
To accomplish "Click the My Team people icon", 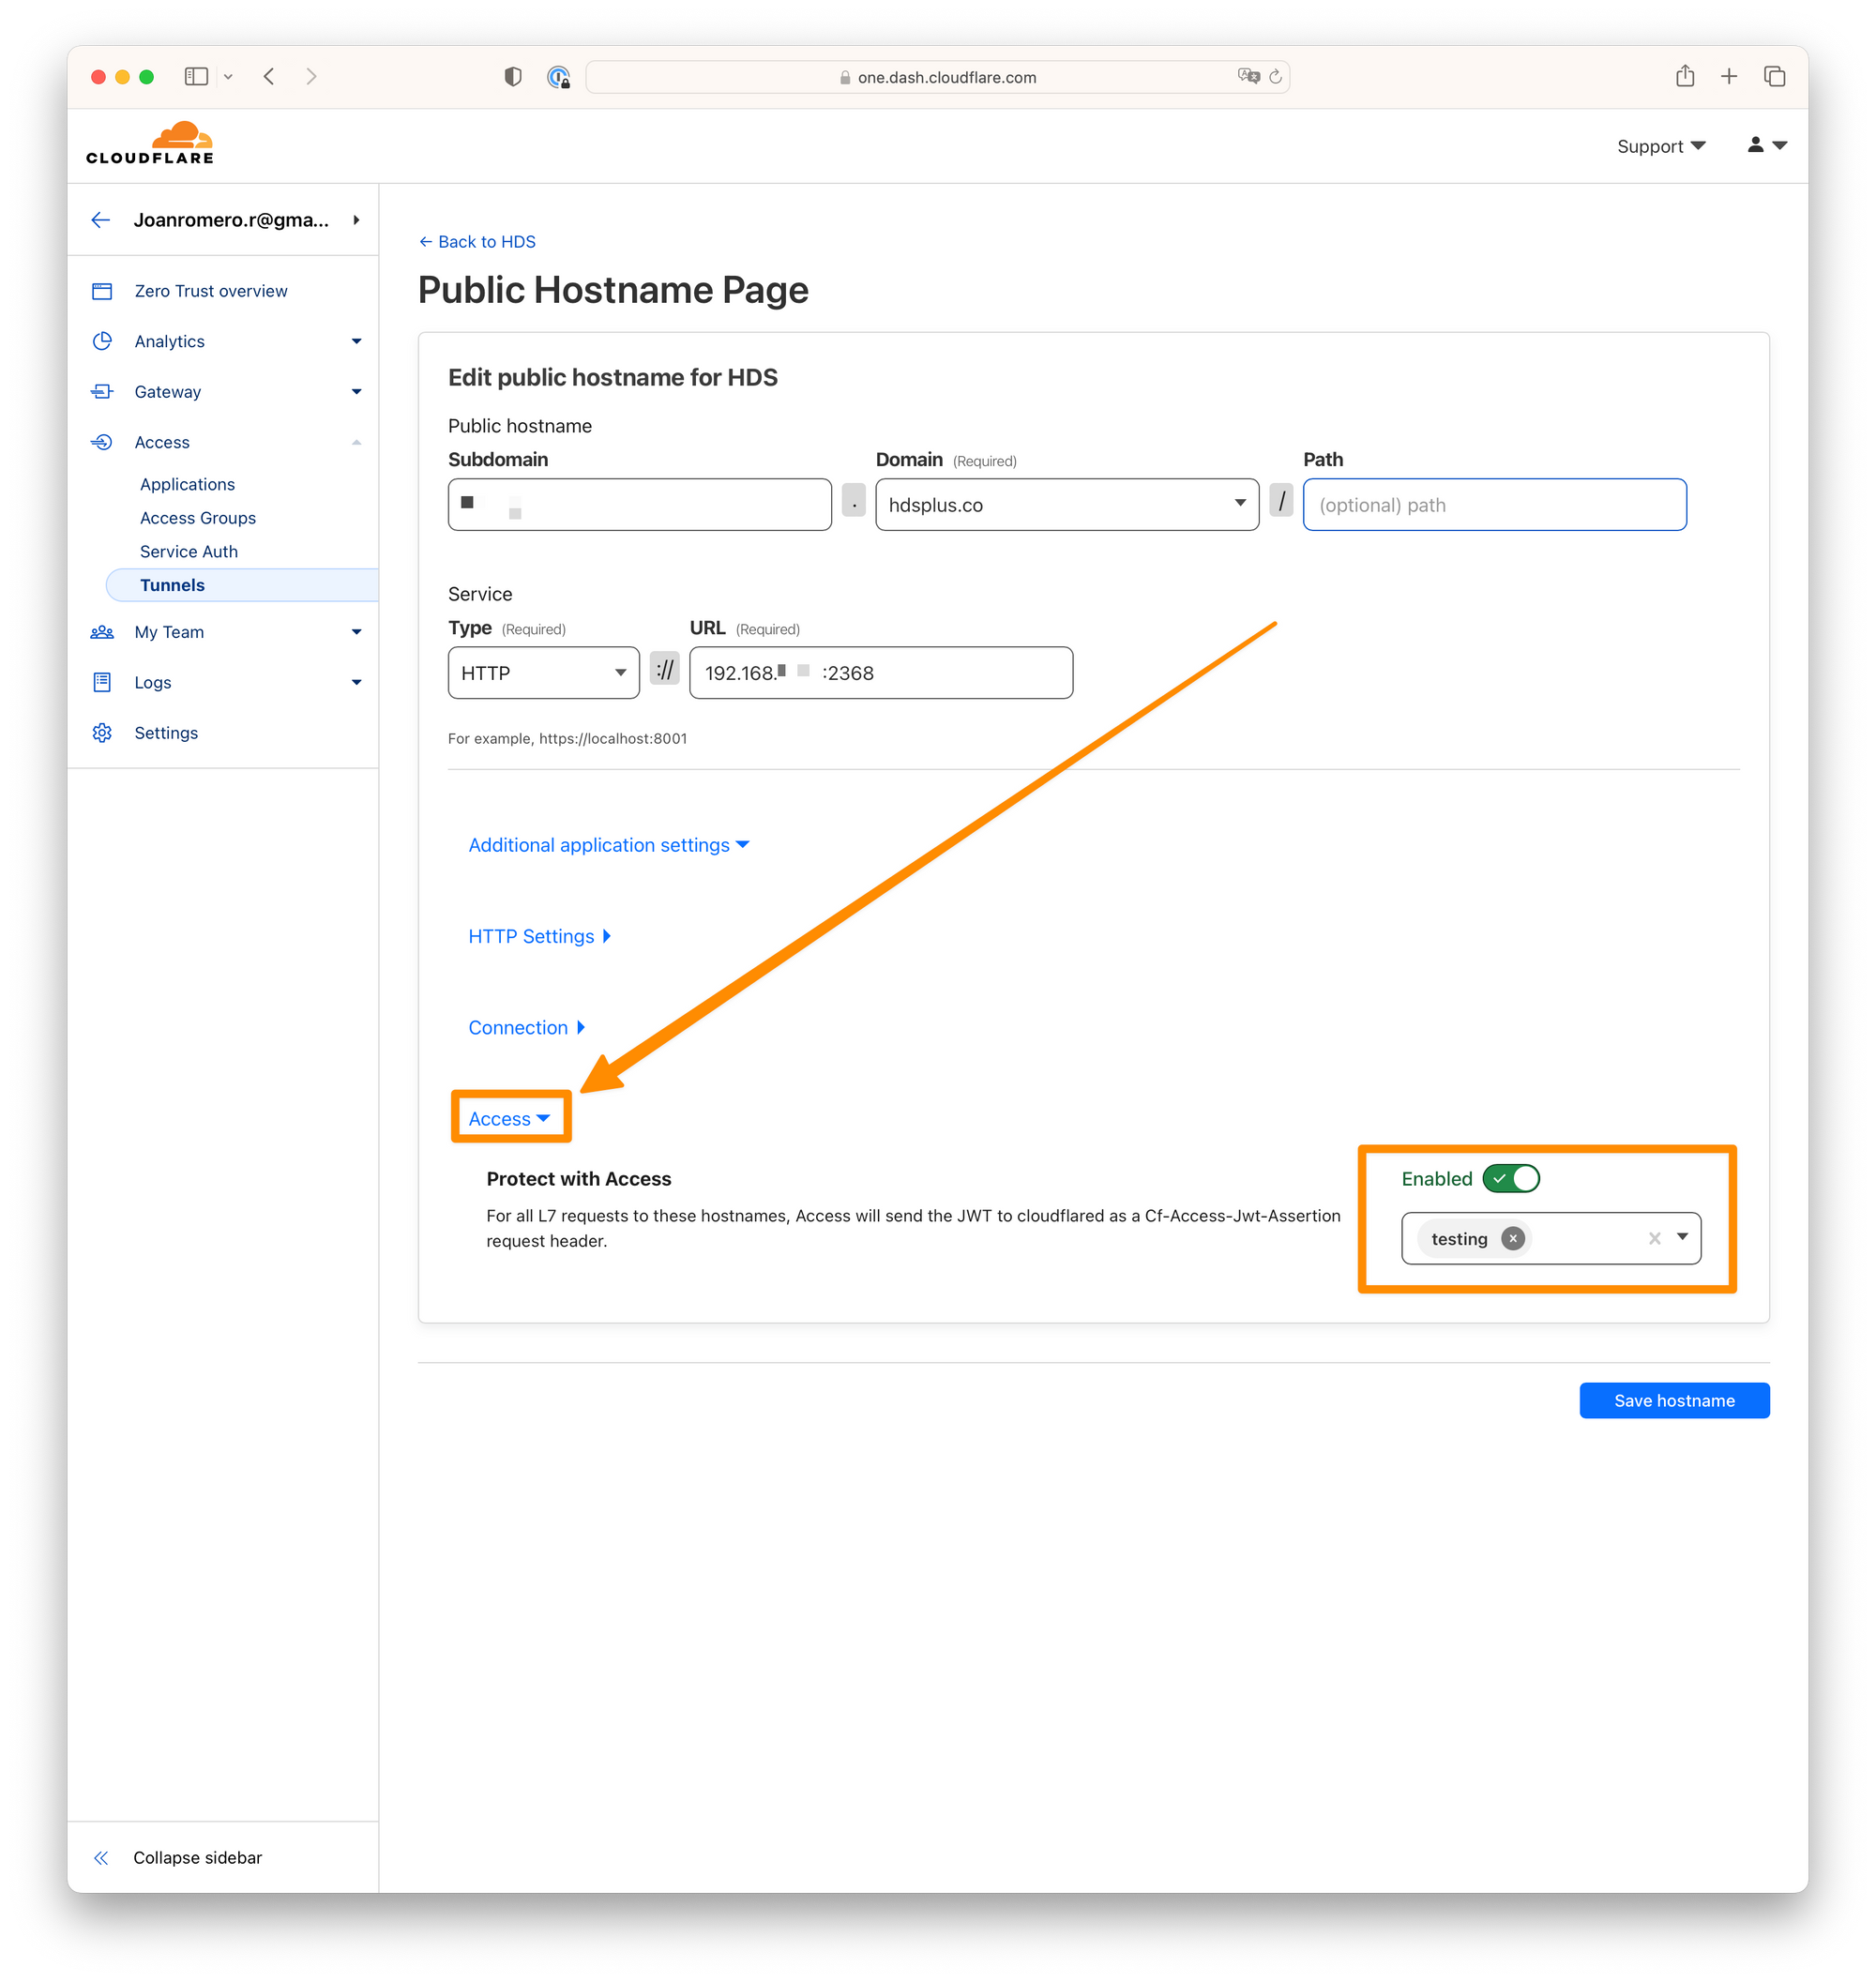I will point(102,632).
